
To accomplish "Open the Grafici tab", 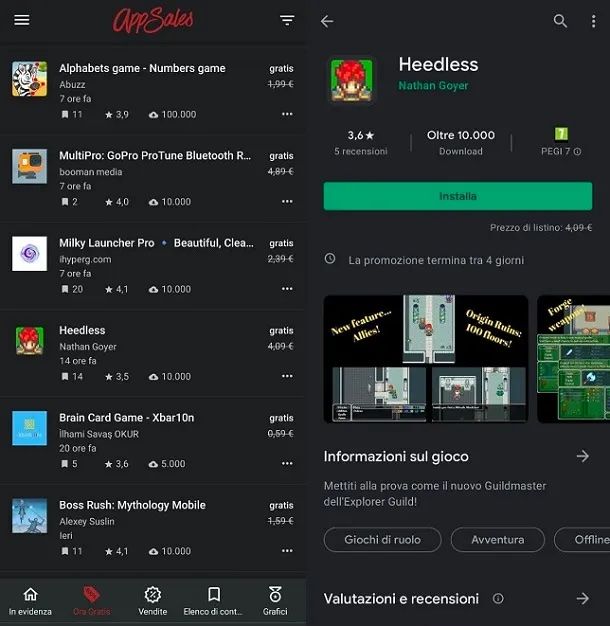I will click(x=275, y=601).
